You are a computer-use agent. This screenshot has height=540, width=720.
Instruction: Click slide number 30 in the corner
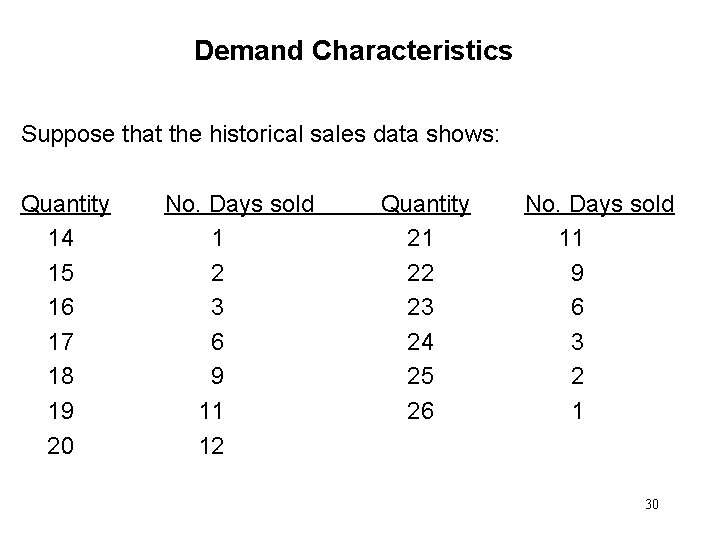click(652, 504)
